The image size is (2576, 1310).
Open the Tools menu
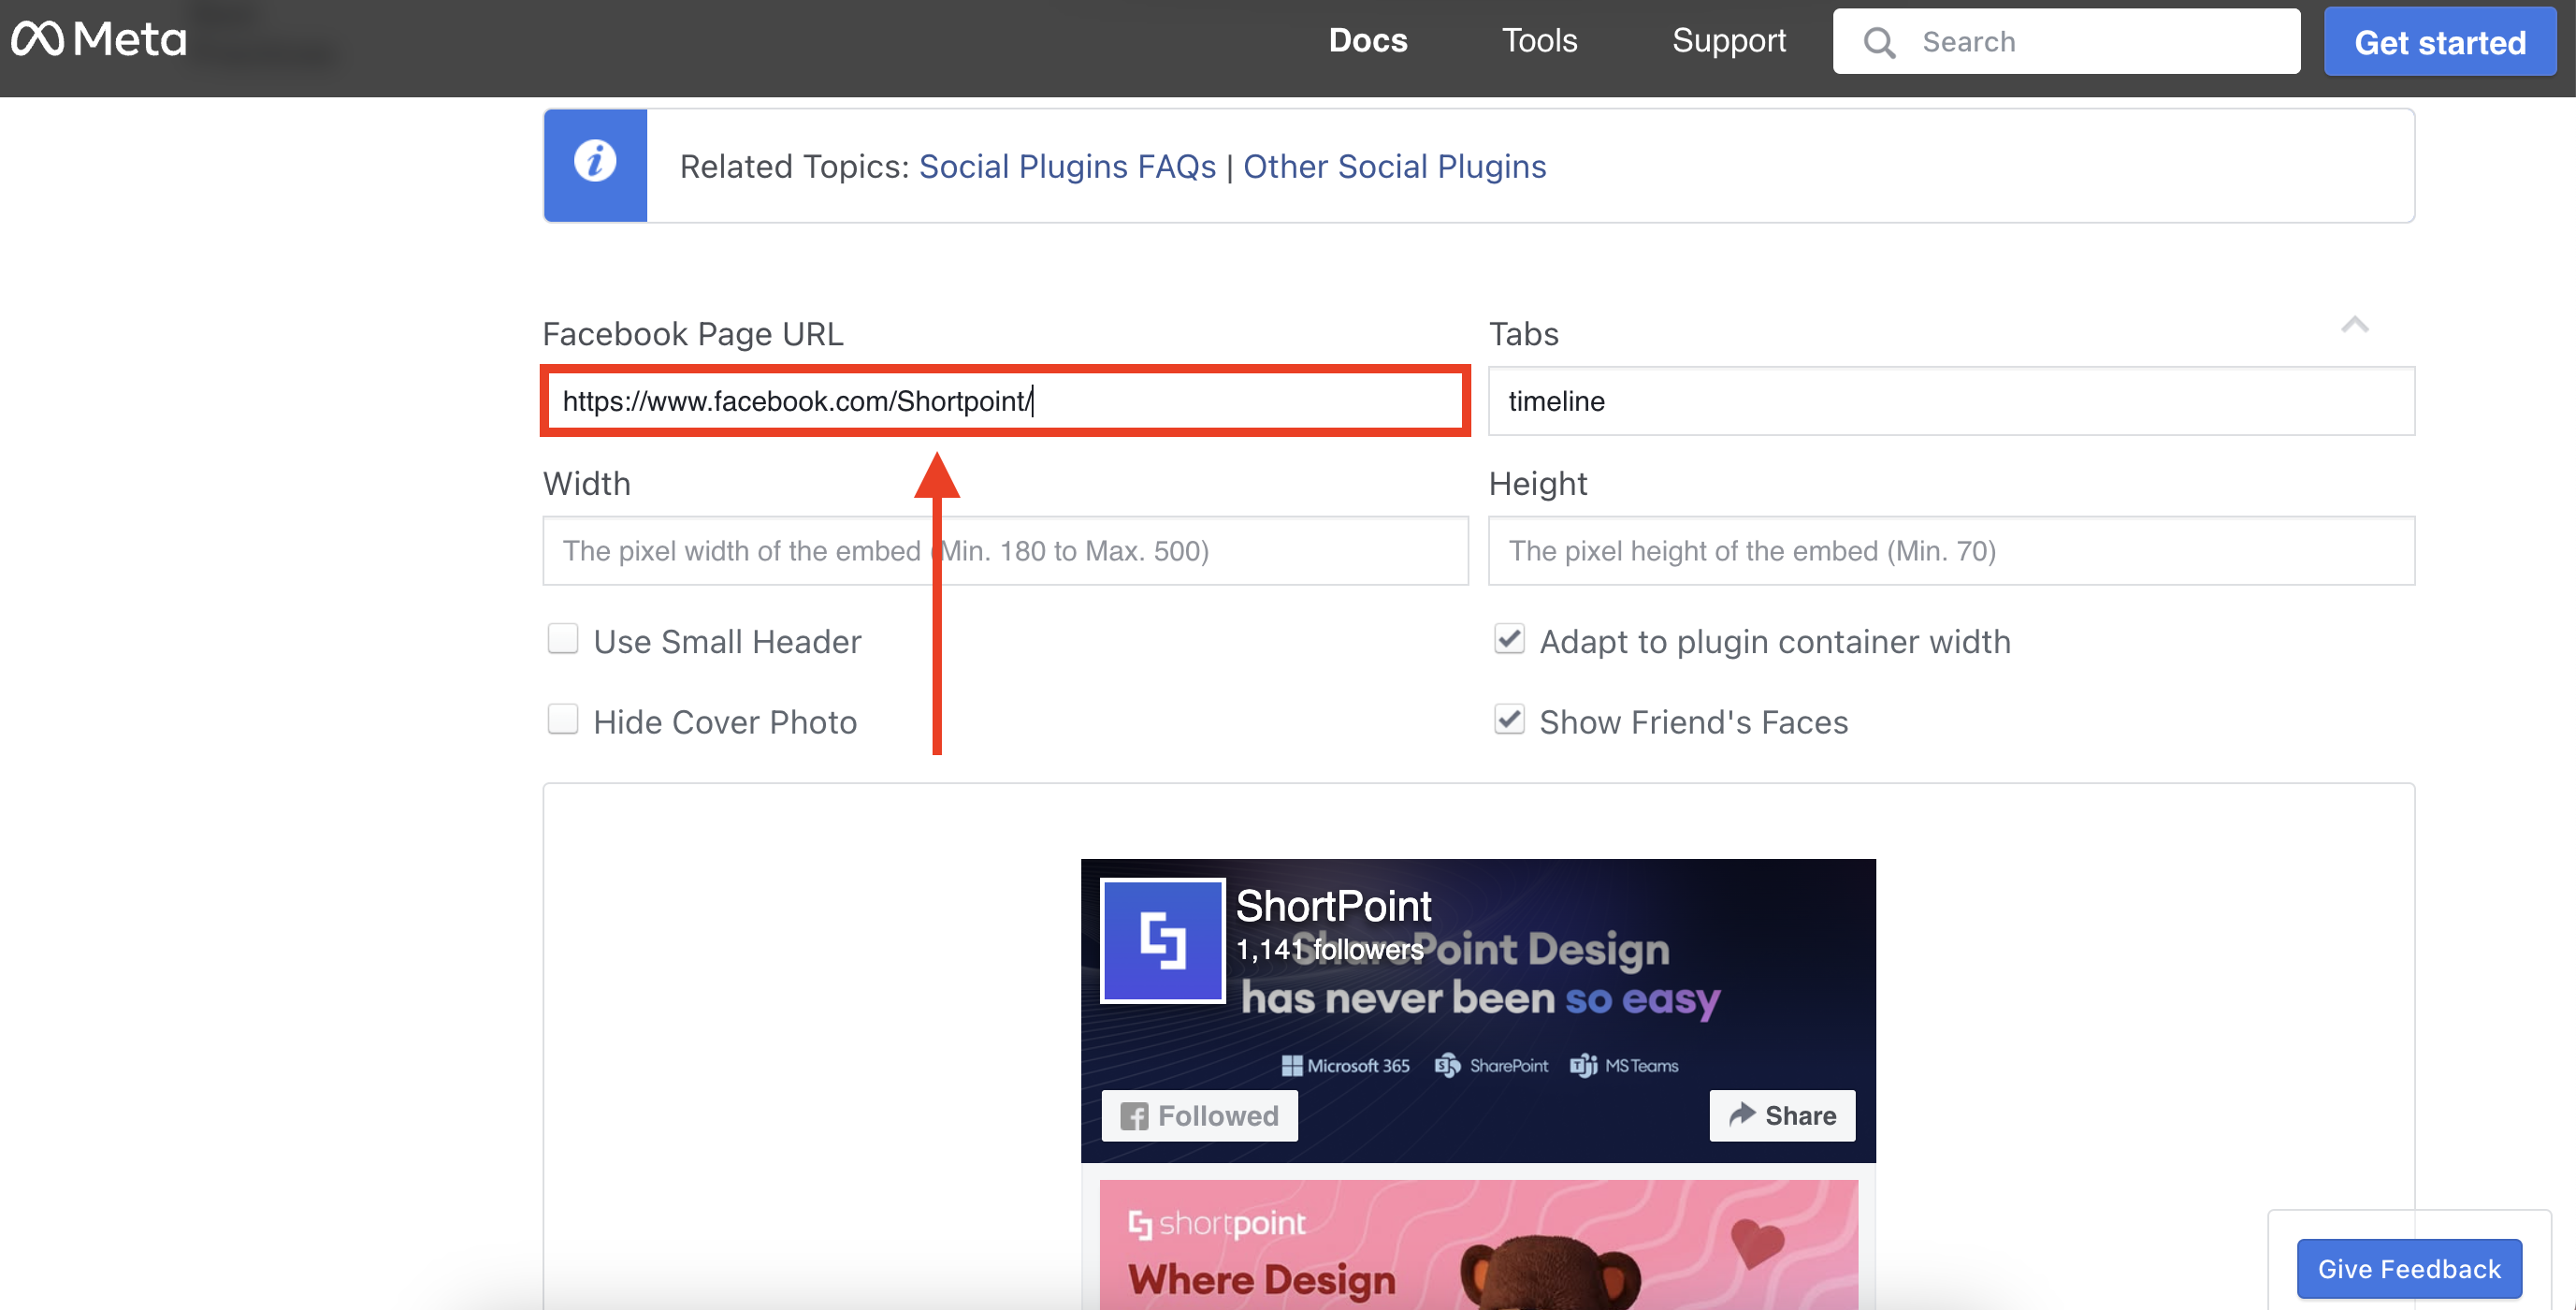pyautogui.click(x=1539, y=41)
